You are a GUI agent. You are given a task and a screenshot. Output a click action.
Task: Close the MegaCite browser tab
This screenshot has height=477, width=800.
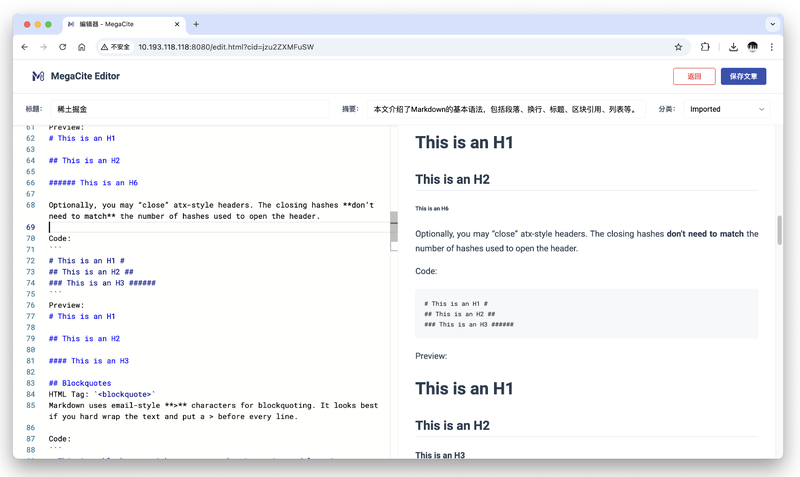click(x=177, y=24)
